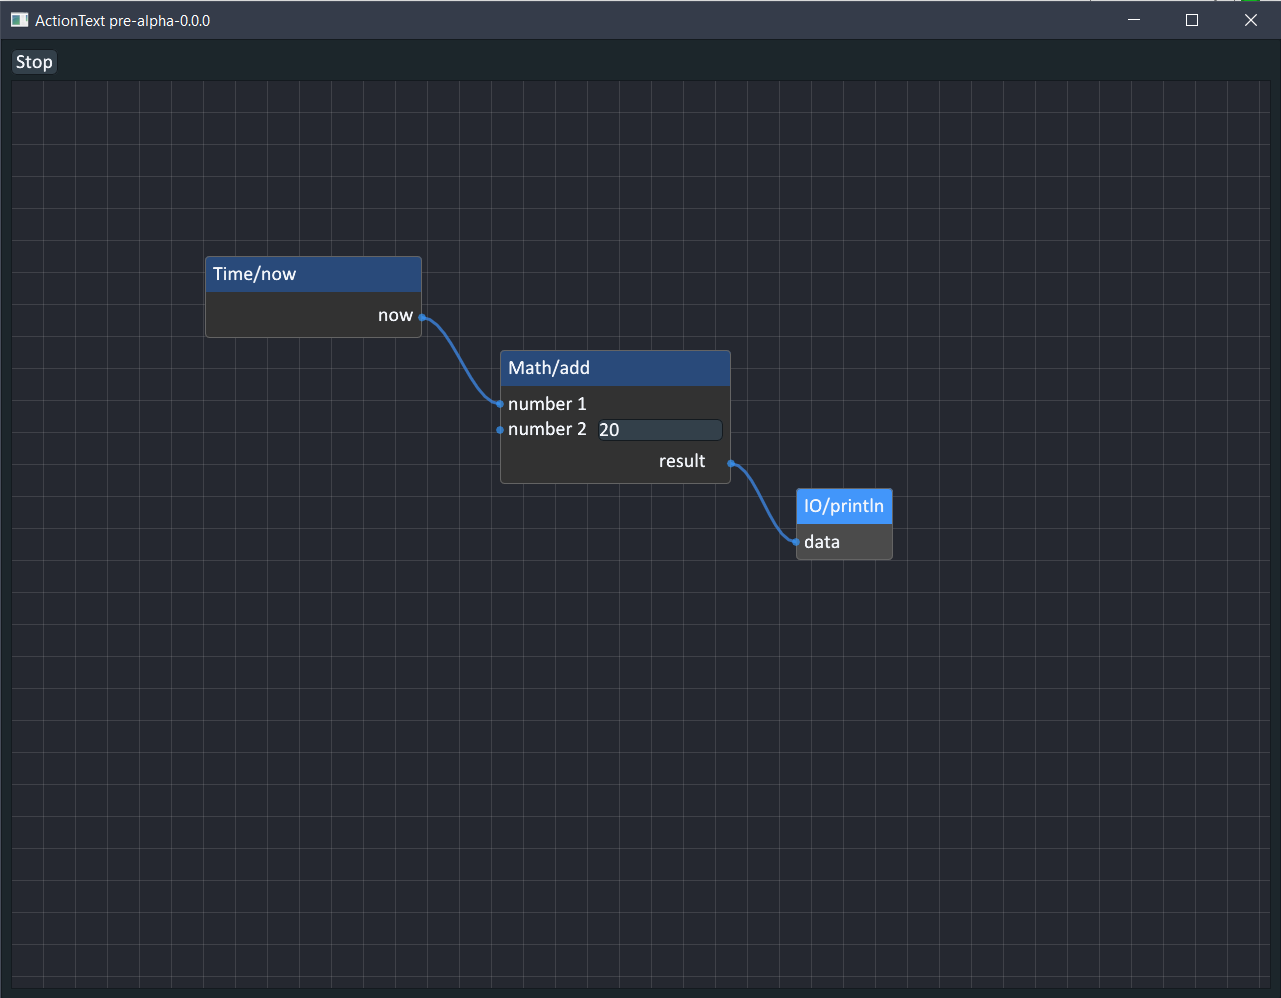Viewport: 1281px width, 998px height.
Task: Click the number 2 input port dot
Action: click(x=500, y=430)
